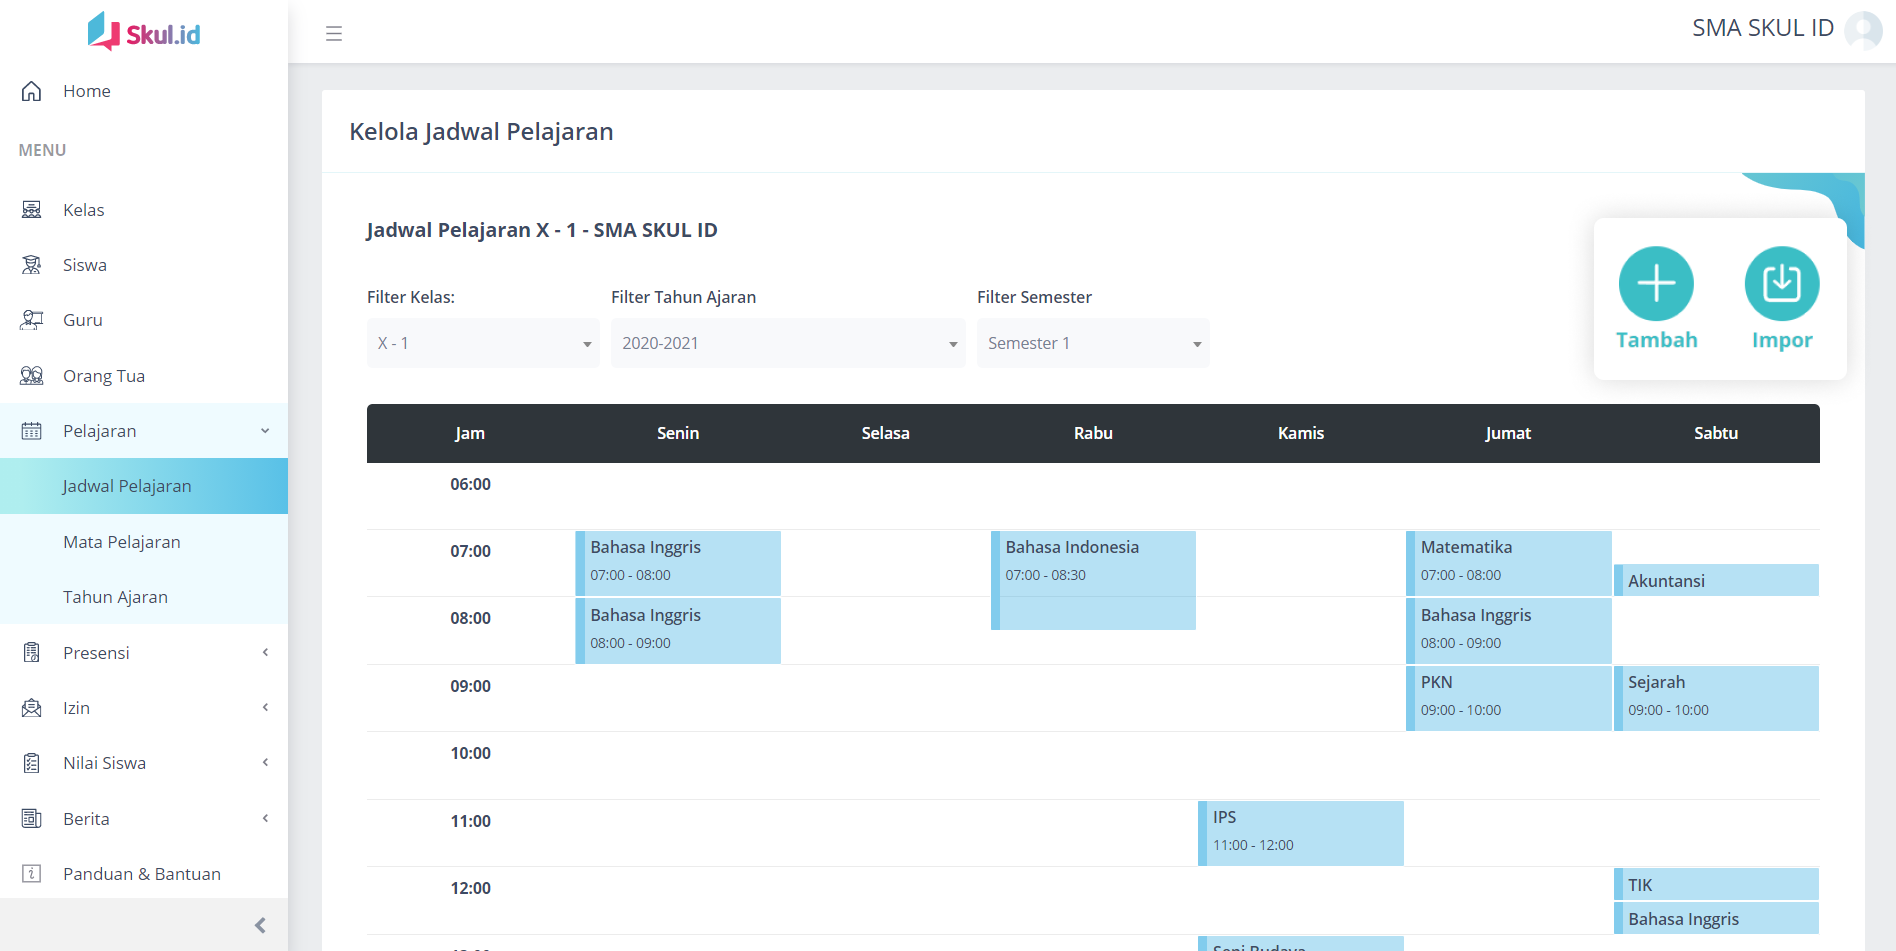This screenshot has width=1896, height=951.
Task: Click the Guru teacher icon
Action: (32, 320)
